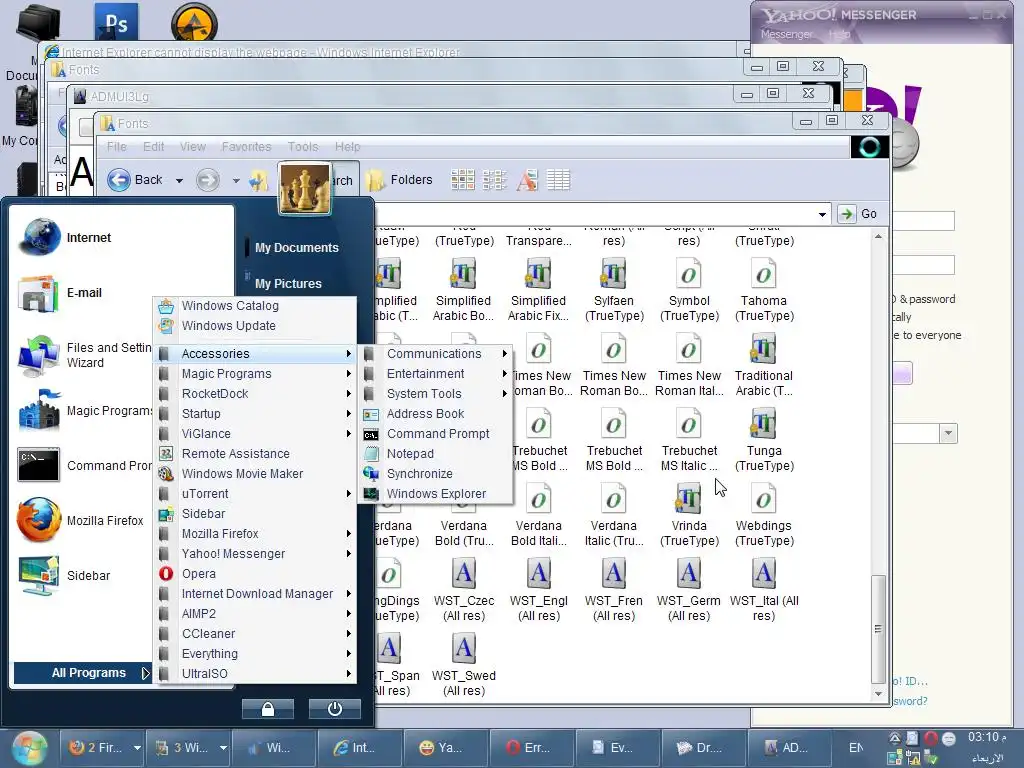The image size is (1024, 768).
Task: Open Tools menu in Fonts window
Action: [303, 147]
